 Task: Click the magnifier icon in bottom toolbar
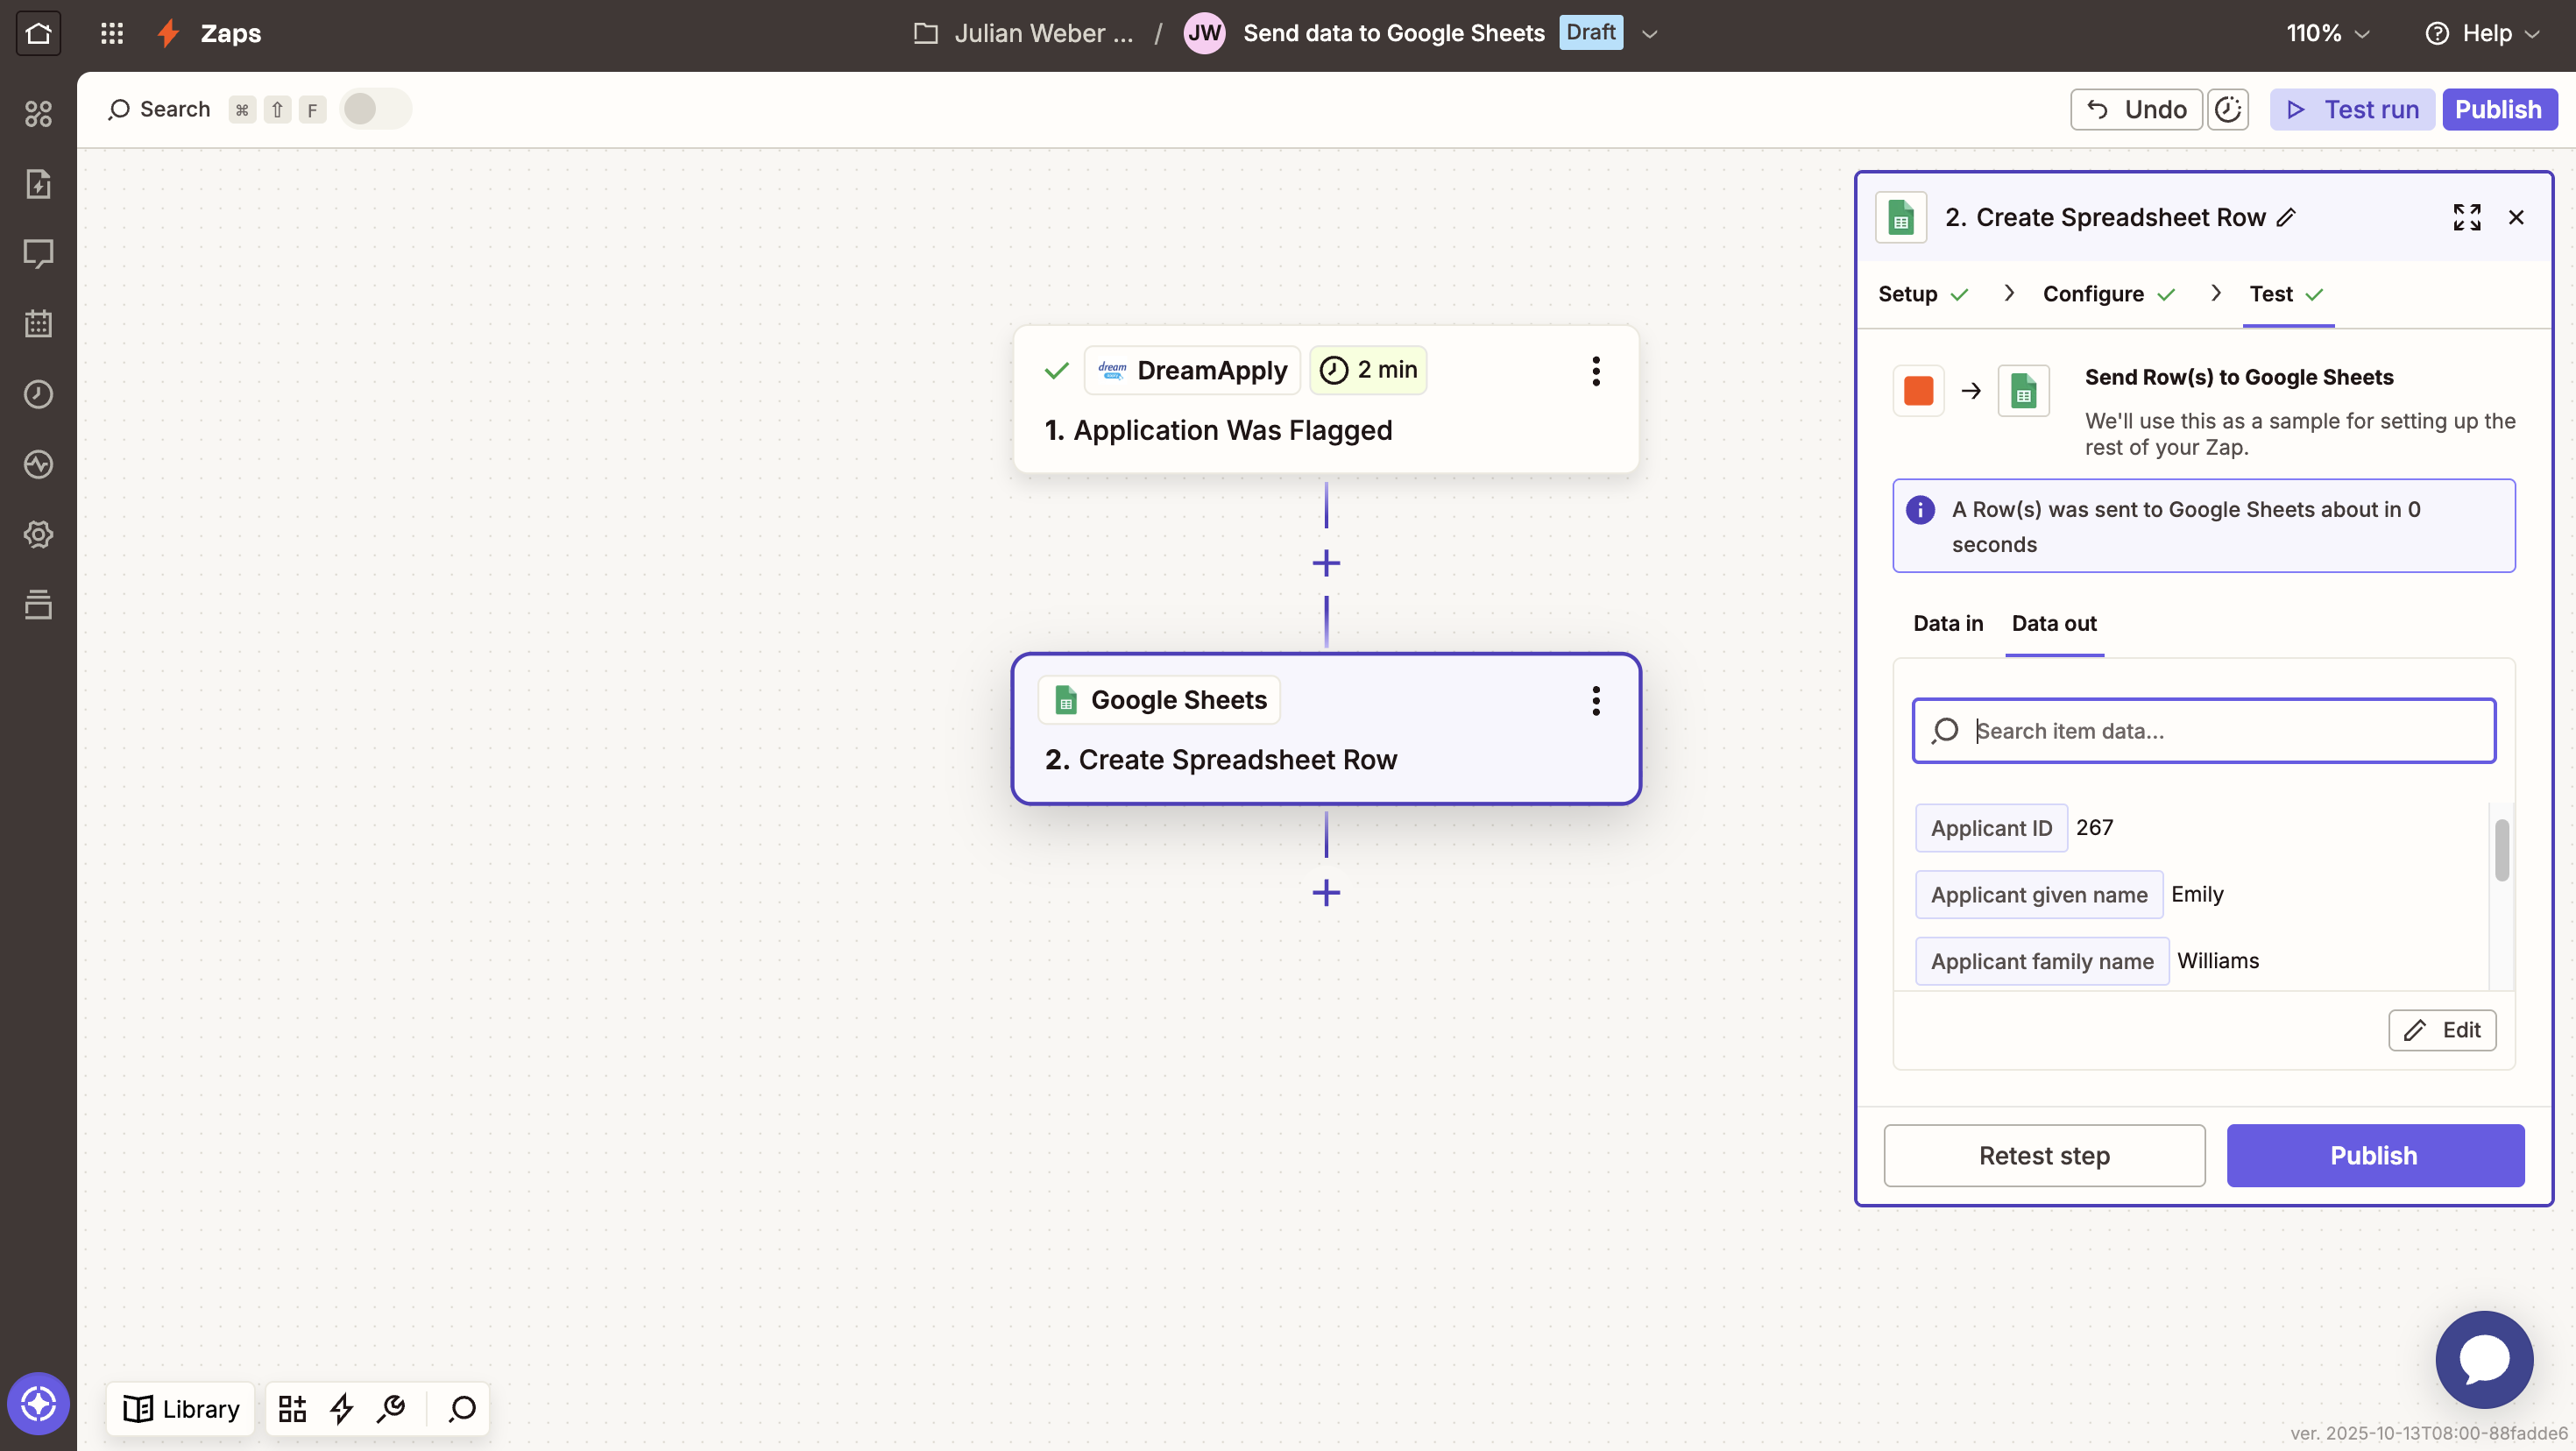coord(462,1408)
